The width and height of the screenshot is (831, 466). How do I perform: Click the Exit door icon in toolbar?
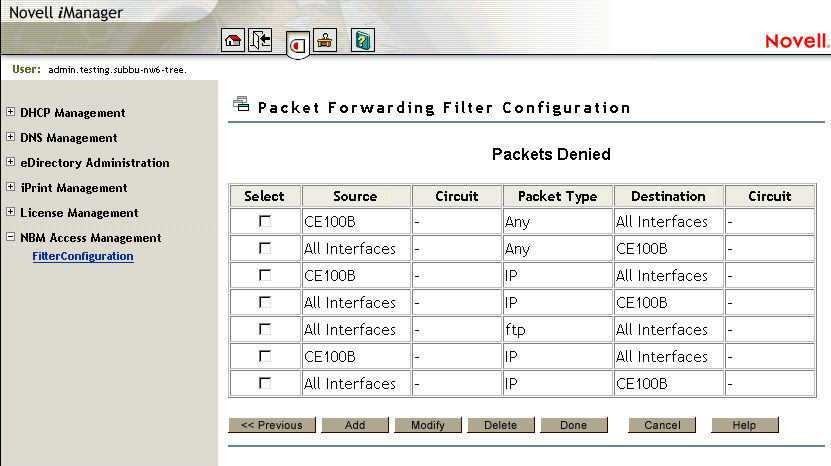(260, 40)
